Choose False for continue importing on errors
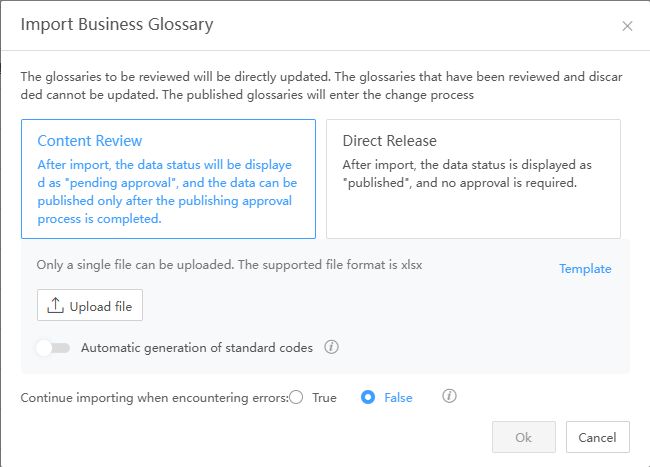Screen dimensions: 650x467 point(368,397)
